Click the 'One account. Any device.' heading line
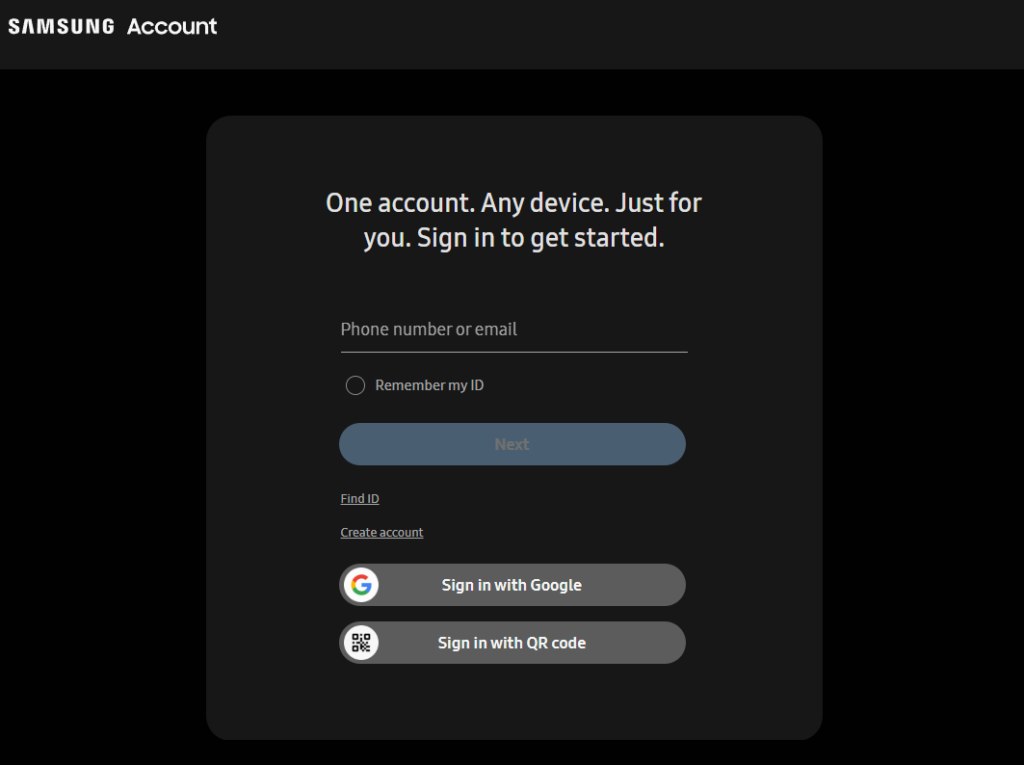Image resolution: width=1024 pixels, height=765 pixels. (x=514, y=203)
